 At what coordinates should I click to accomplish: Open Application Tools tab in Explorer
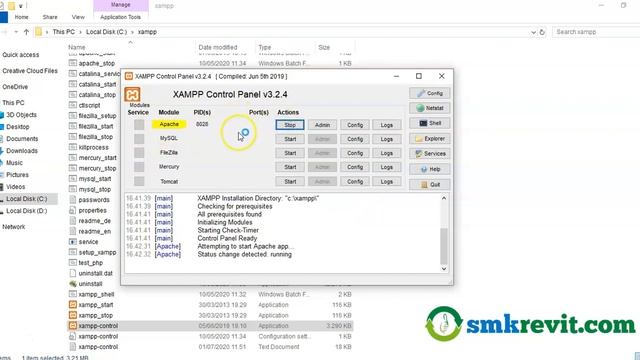120,17
